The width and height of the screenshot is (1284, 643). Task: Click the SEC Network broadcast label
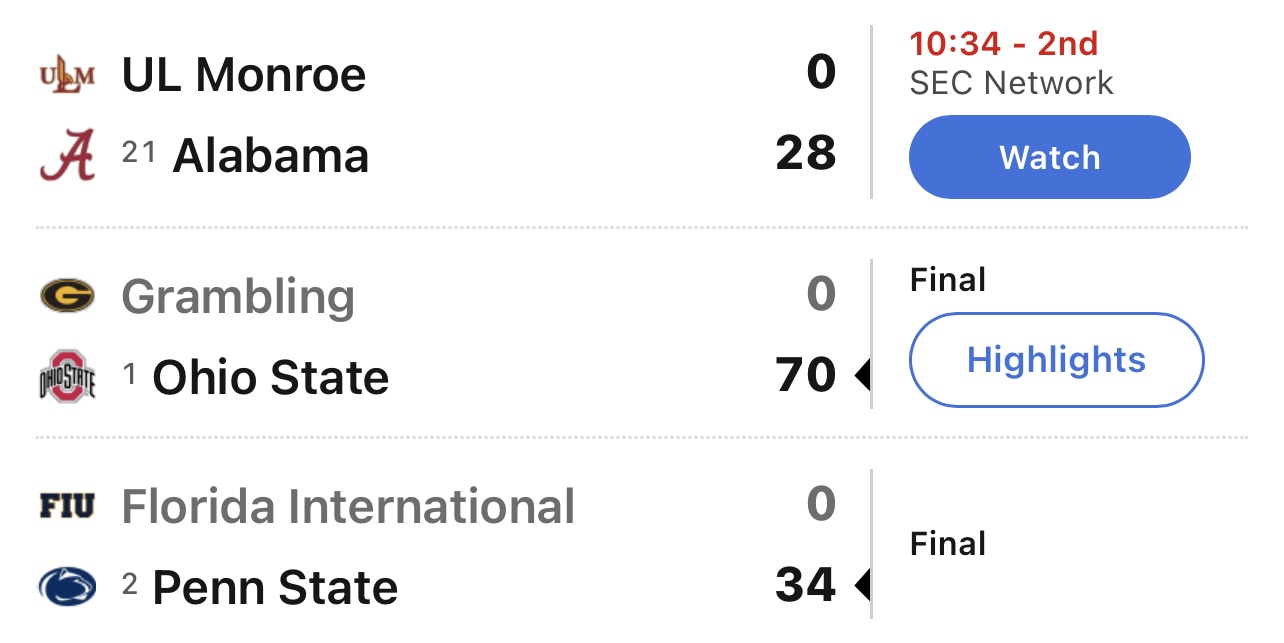1011,83
